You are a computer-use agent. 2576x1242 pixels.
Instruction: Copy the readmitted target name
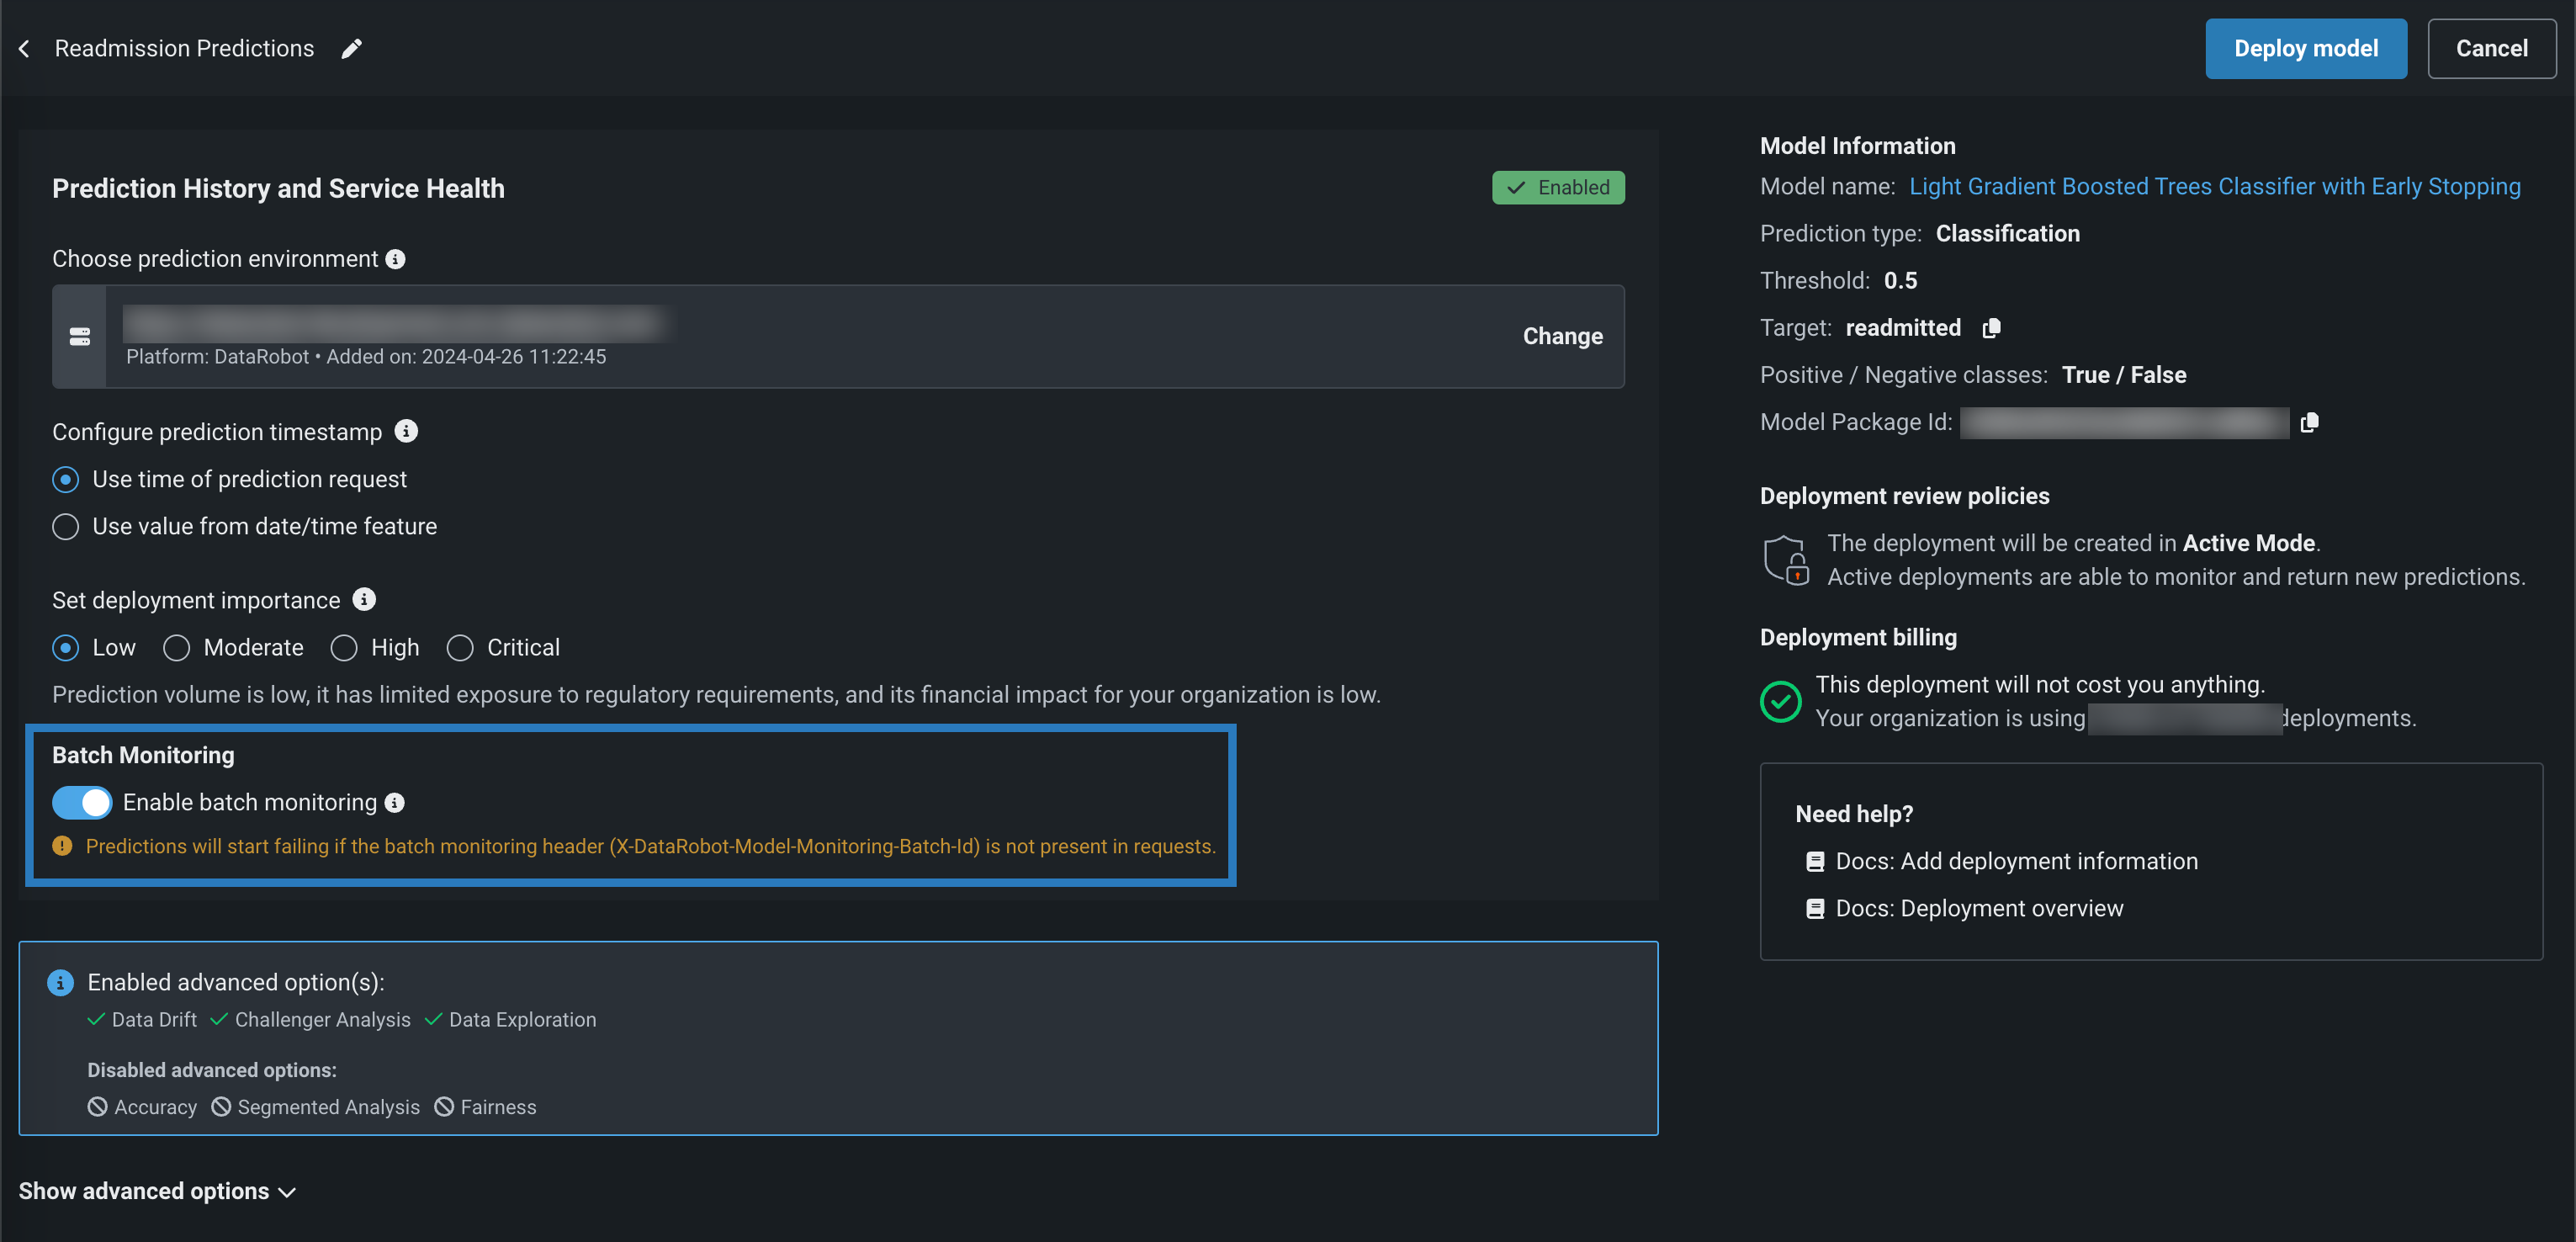click(1991, 328)
